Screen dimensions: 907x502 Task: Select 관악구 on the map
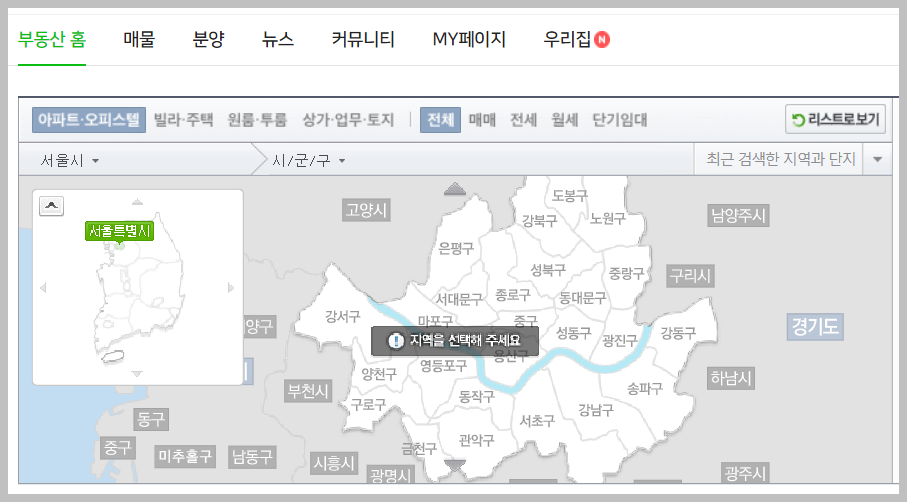[x=477, y=441]
